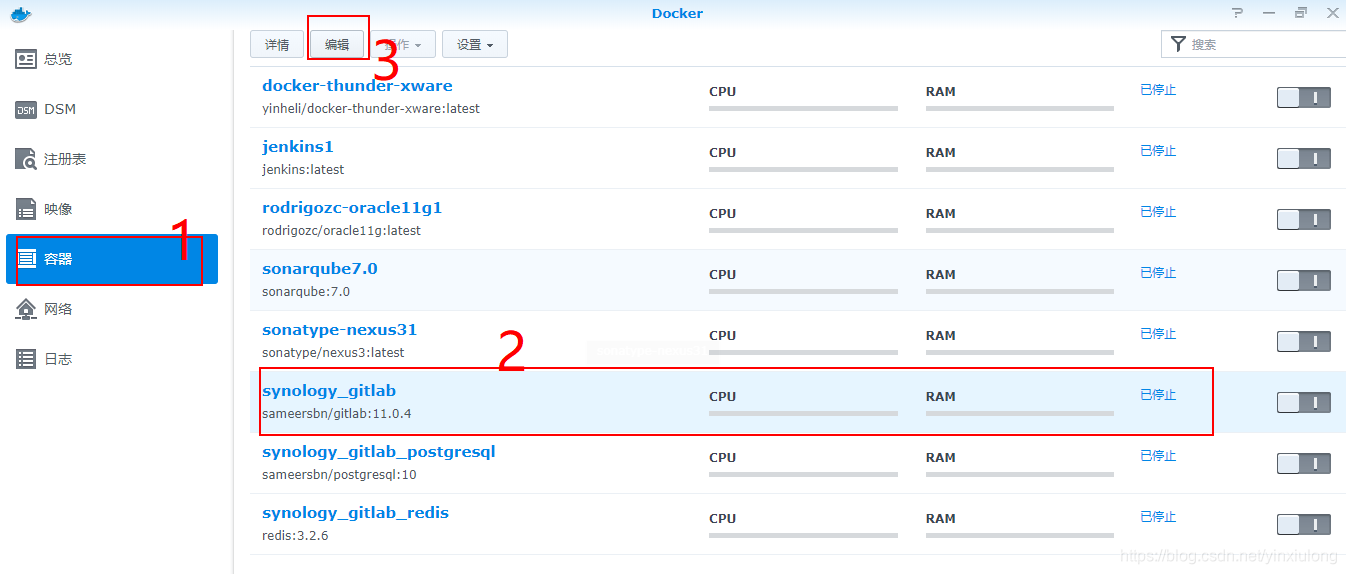The image size is (1346, 574).
Task: Click CPU usage bar of rodrigozc-oracle11g1
Action: tap(803, 230)
